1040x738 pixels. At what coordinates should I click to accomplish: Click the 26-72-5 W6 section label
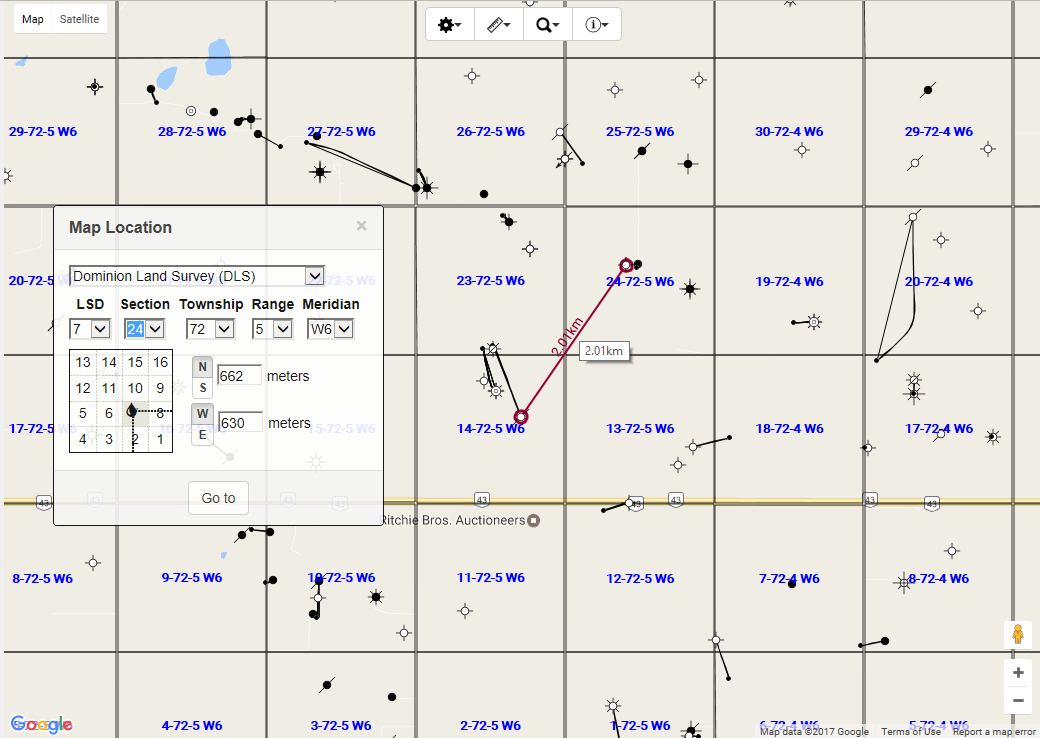[x=490, y=131]
